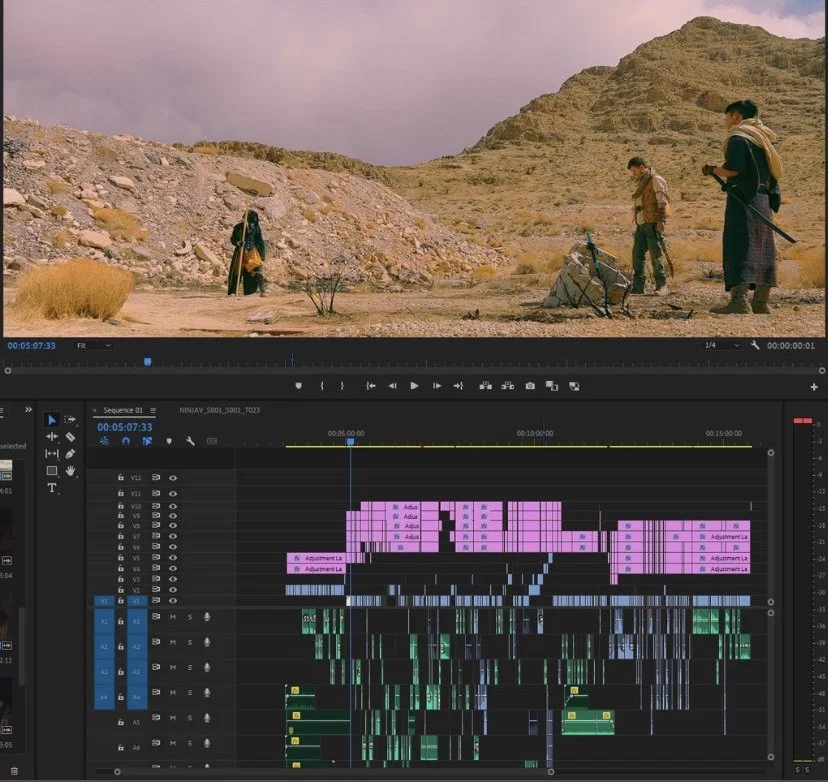Screen dimensions: 828x782
Task: Mute audio track A1
Action: tap(173, 617)
